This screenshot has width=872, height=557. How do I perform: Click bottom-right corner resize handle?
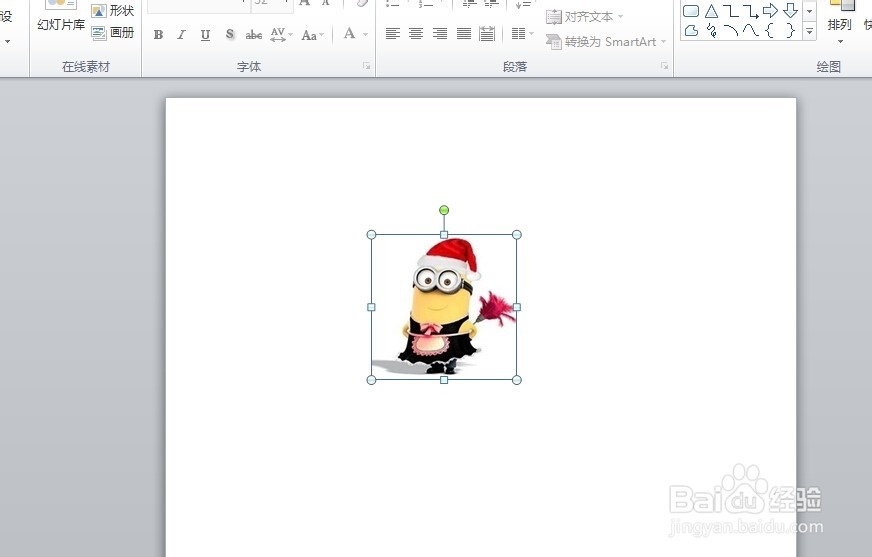pos(517,380)
